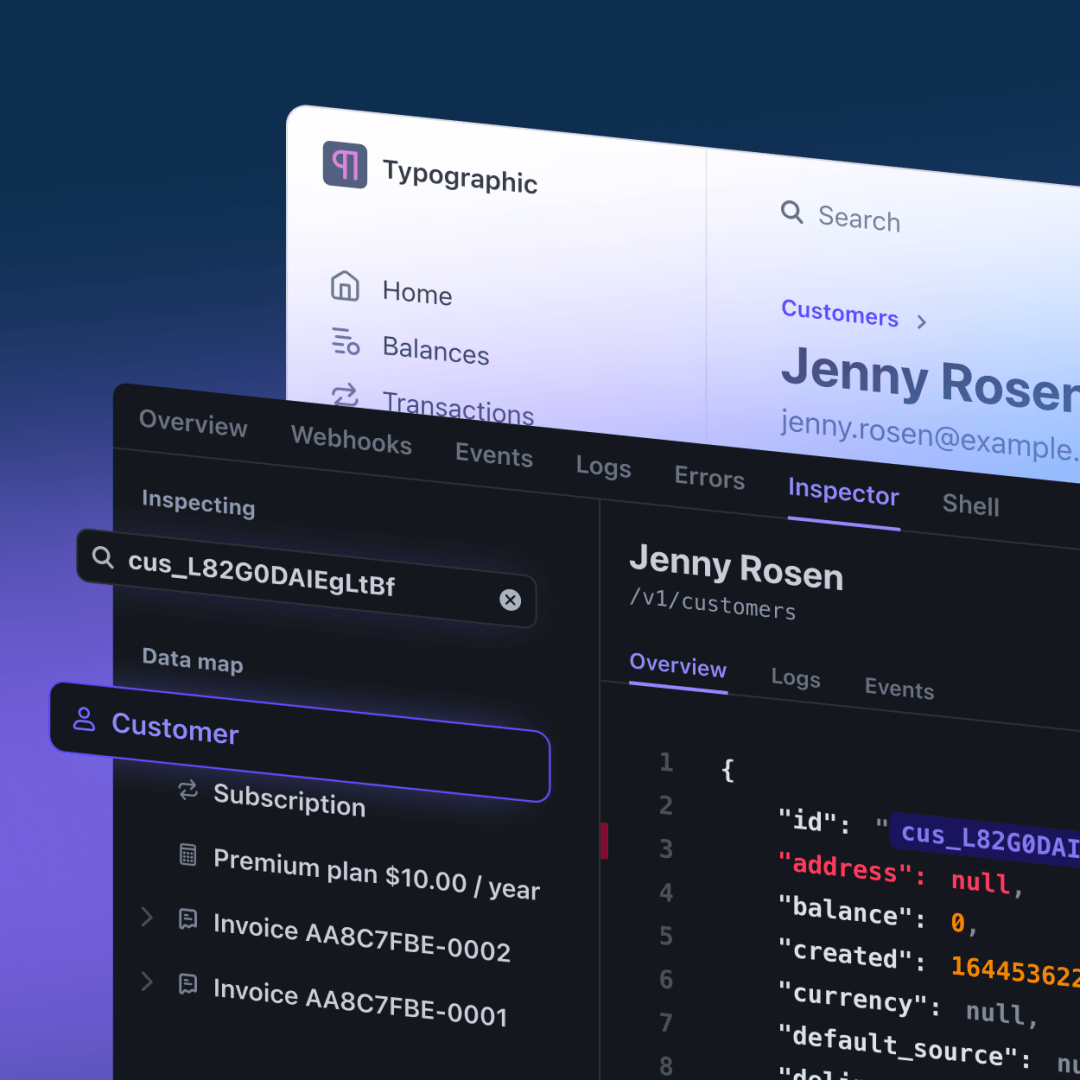Select Premium plan $10.00 / year

pyautogui.click(x=376, y=874)
